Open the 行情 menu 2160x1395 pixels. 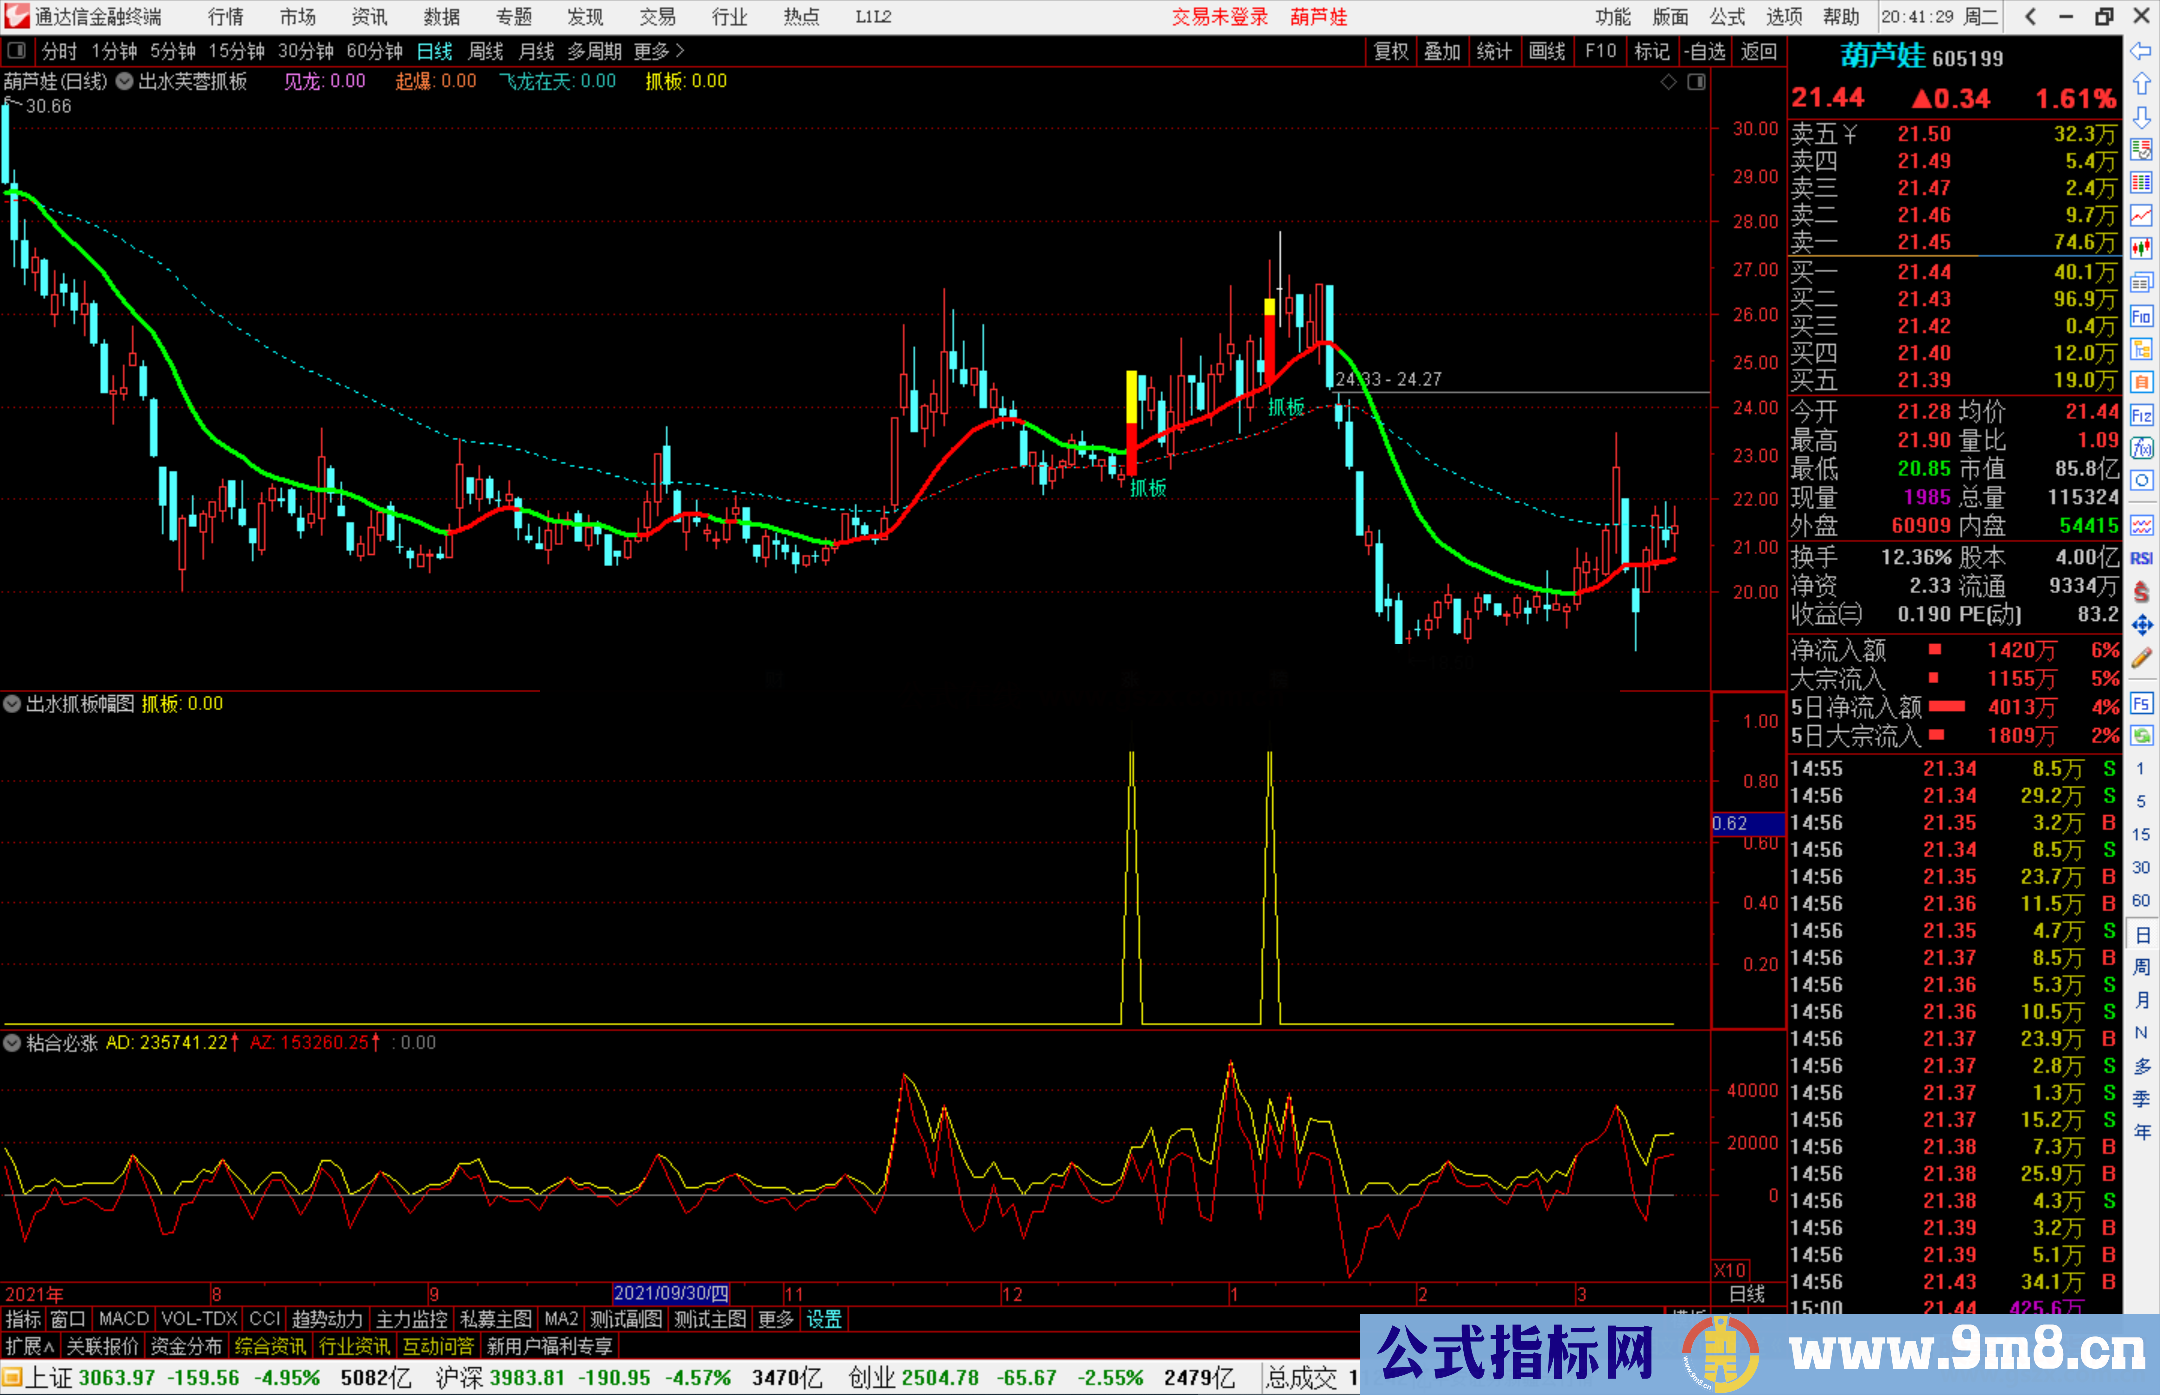(226, 17)
